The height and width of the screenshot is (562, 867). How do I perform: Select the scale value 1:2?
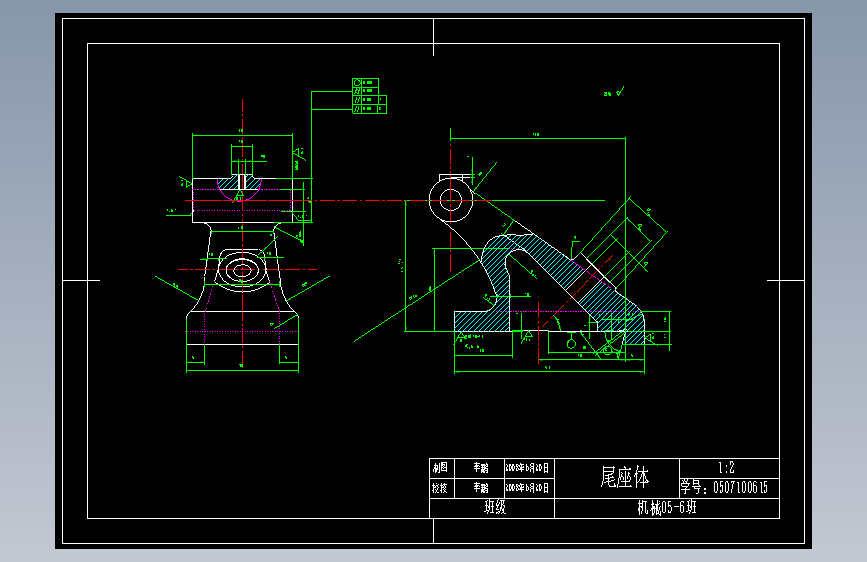[727, 468]
